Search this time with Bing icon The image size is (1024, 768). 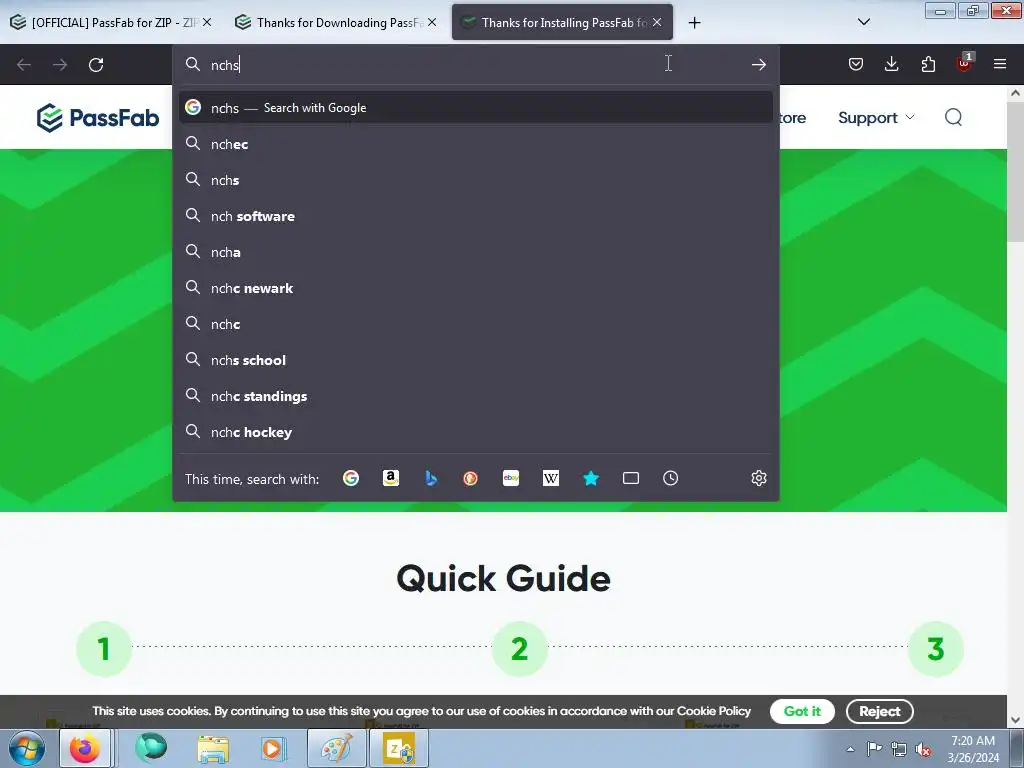pos(431,479)
